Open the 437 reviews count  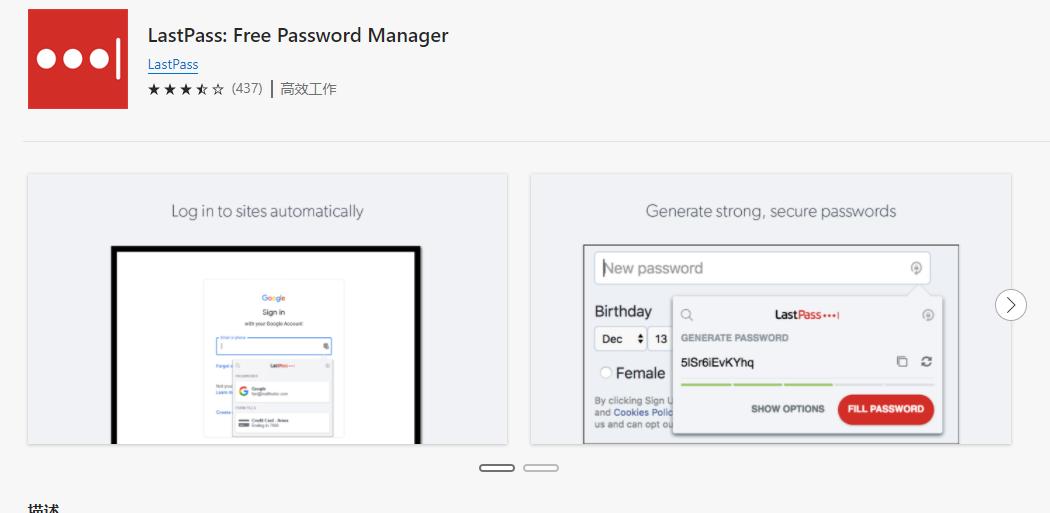[x=246, y=89]
